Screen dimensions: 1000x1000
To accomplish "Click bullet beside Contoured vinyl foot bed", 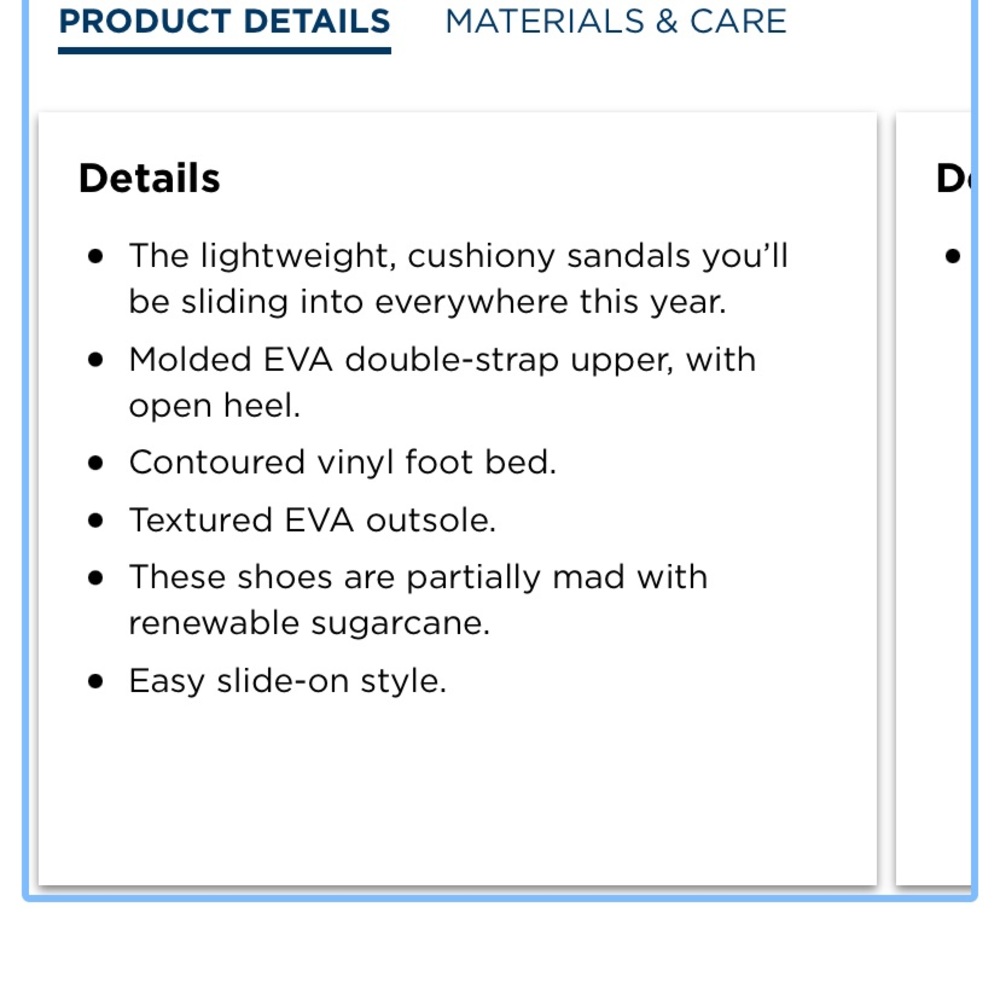I will coord(96,462).
